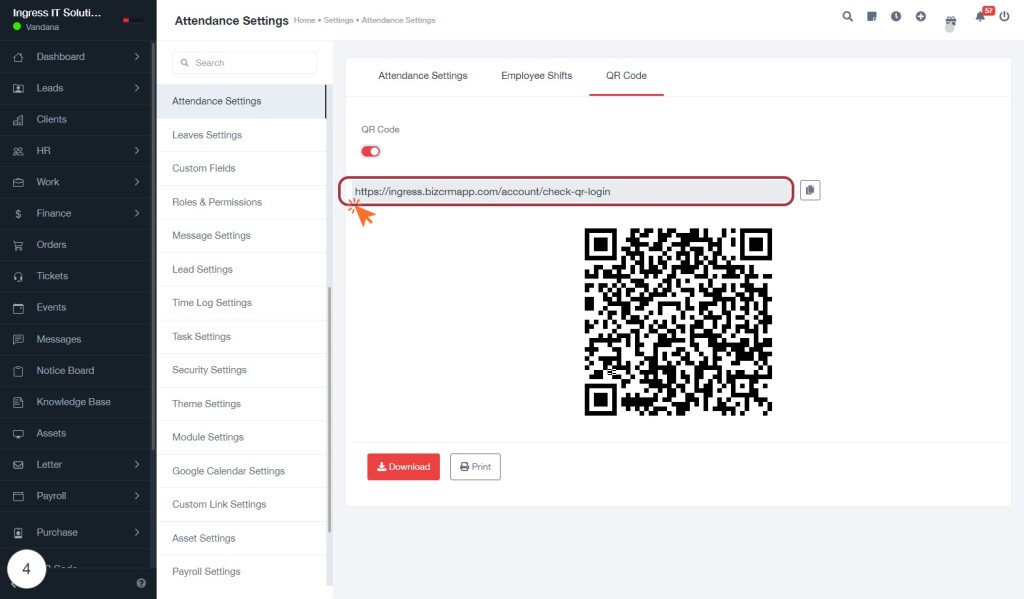Open Payroll Settings
Viewport: 1024px width, 599px height.
click(x=241, y=572)
